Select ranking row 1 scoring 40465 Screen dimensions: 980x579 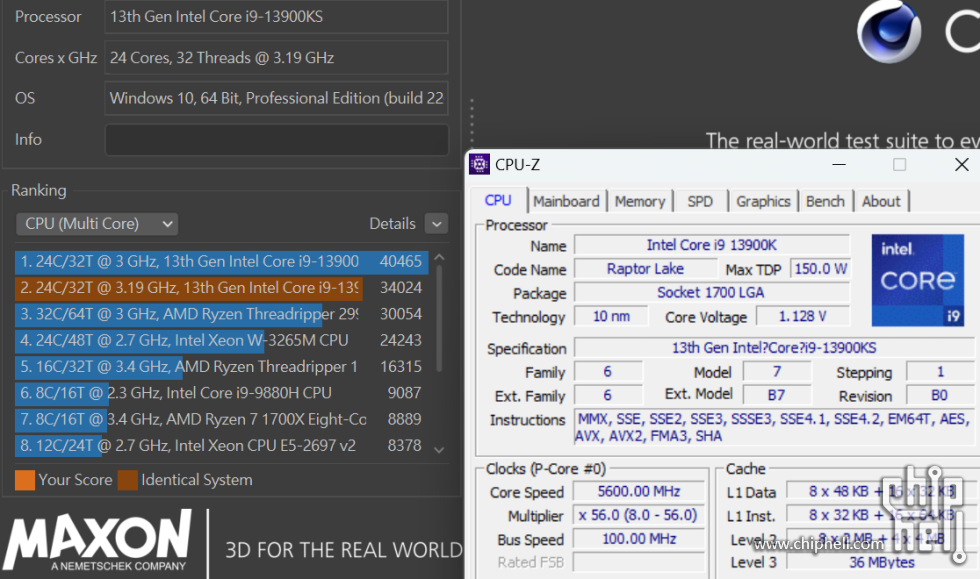[222, 261]
